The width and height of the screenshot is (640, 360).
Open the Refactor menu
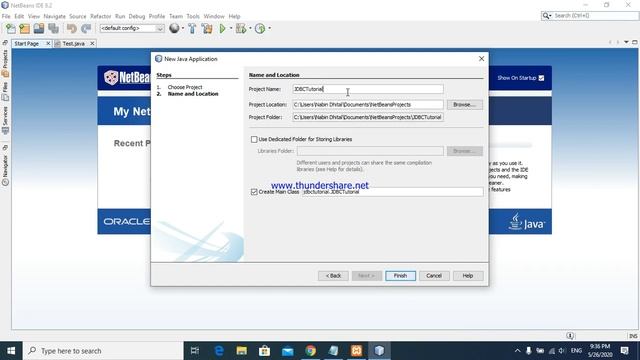(100, 16)
